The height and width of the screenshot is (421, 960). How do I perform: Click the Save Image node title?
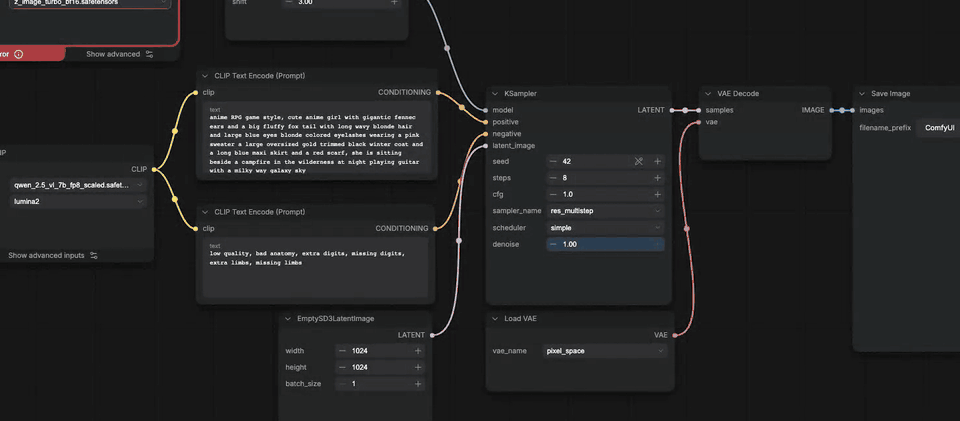[x=891, y=94]
